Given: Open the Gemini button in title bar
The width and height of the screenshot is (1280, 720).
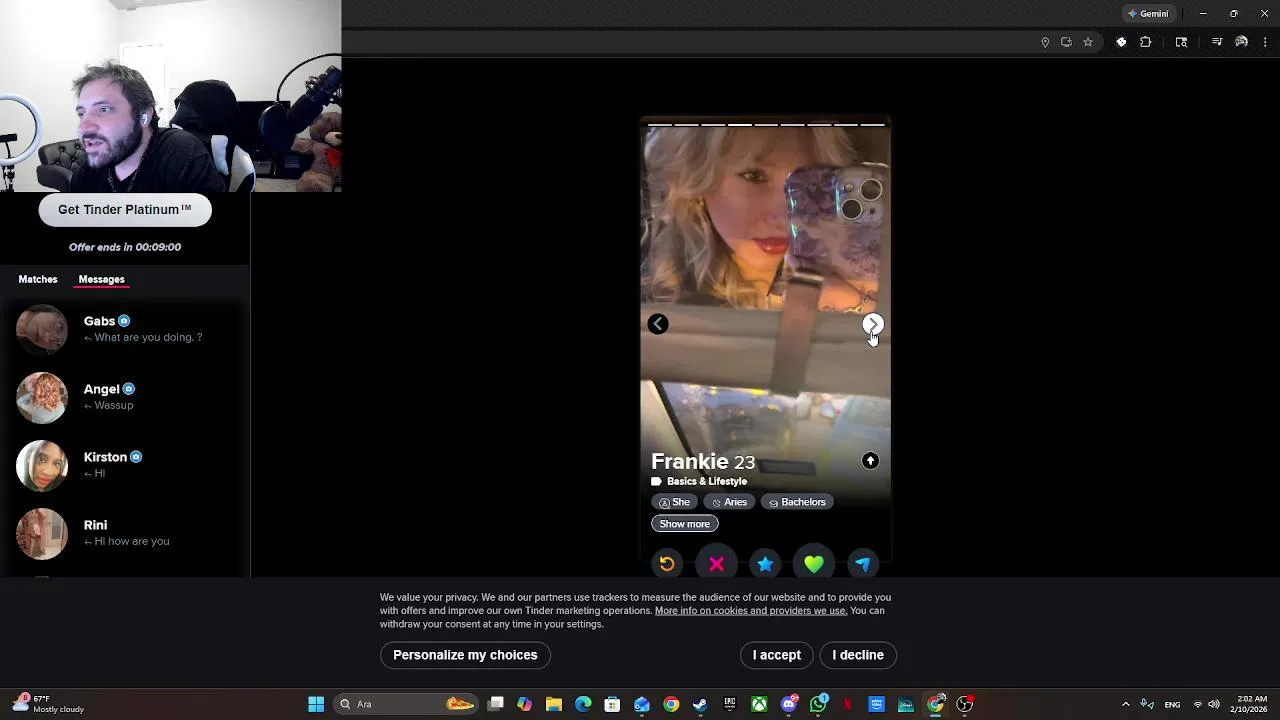Looking at the screenshot, I should 1148,14.
